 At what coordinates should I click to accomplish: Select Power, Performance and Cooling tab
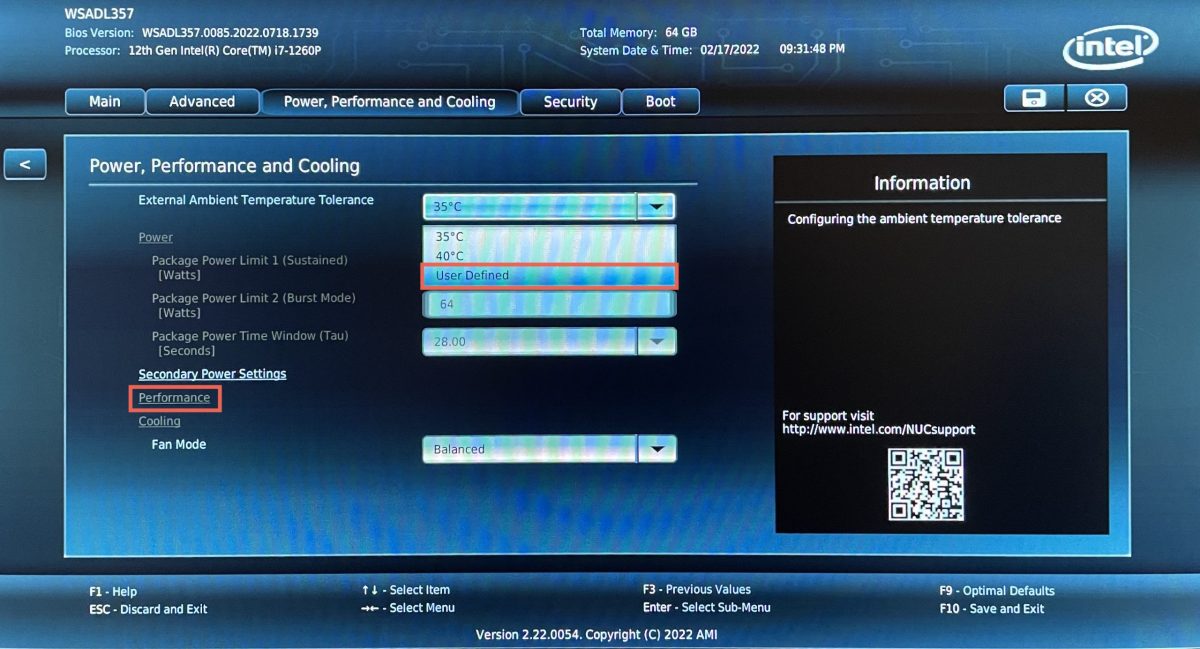[390, 101]
